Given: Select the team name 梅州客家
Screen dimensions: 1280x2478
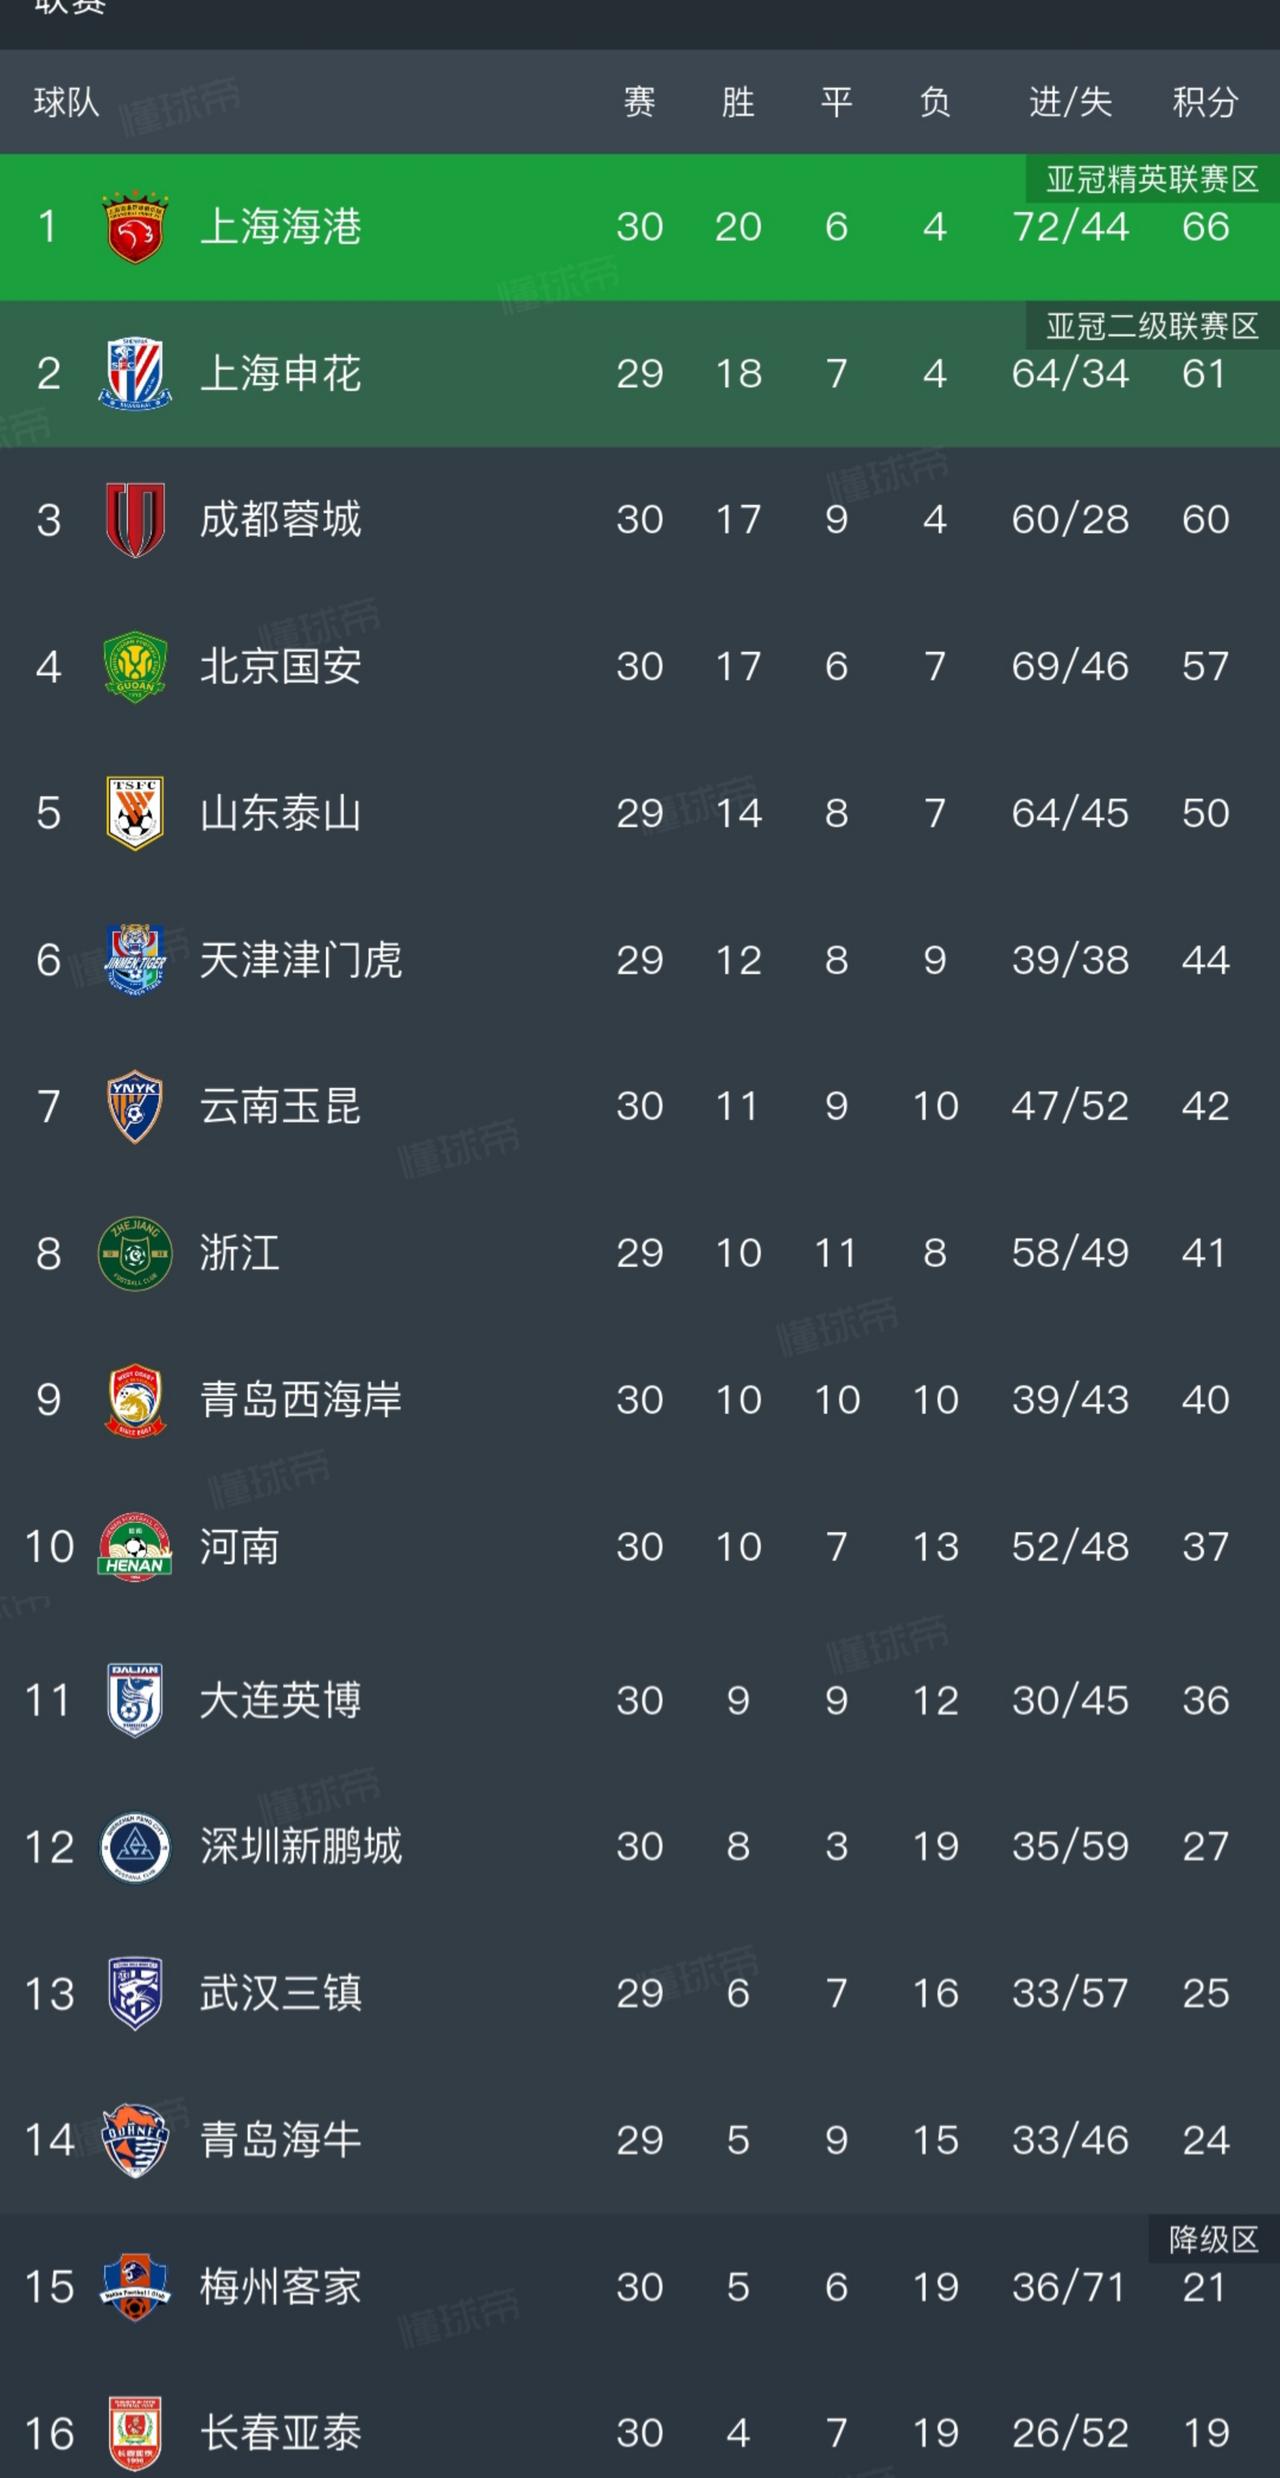Looking at the screenshot, I should (x=280, y=2287).
